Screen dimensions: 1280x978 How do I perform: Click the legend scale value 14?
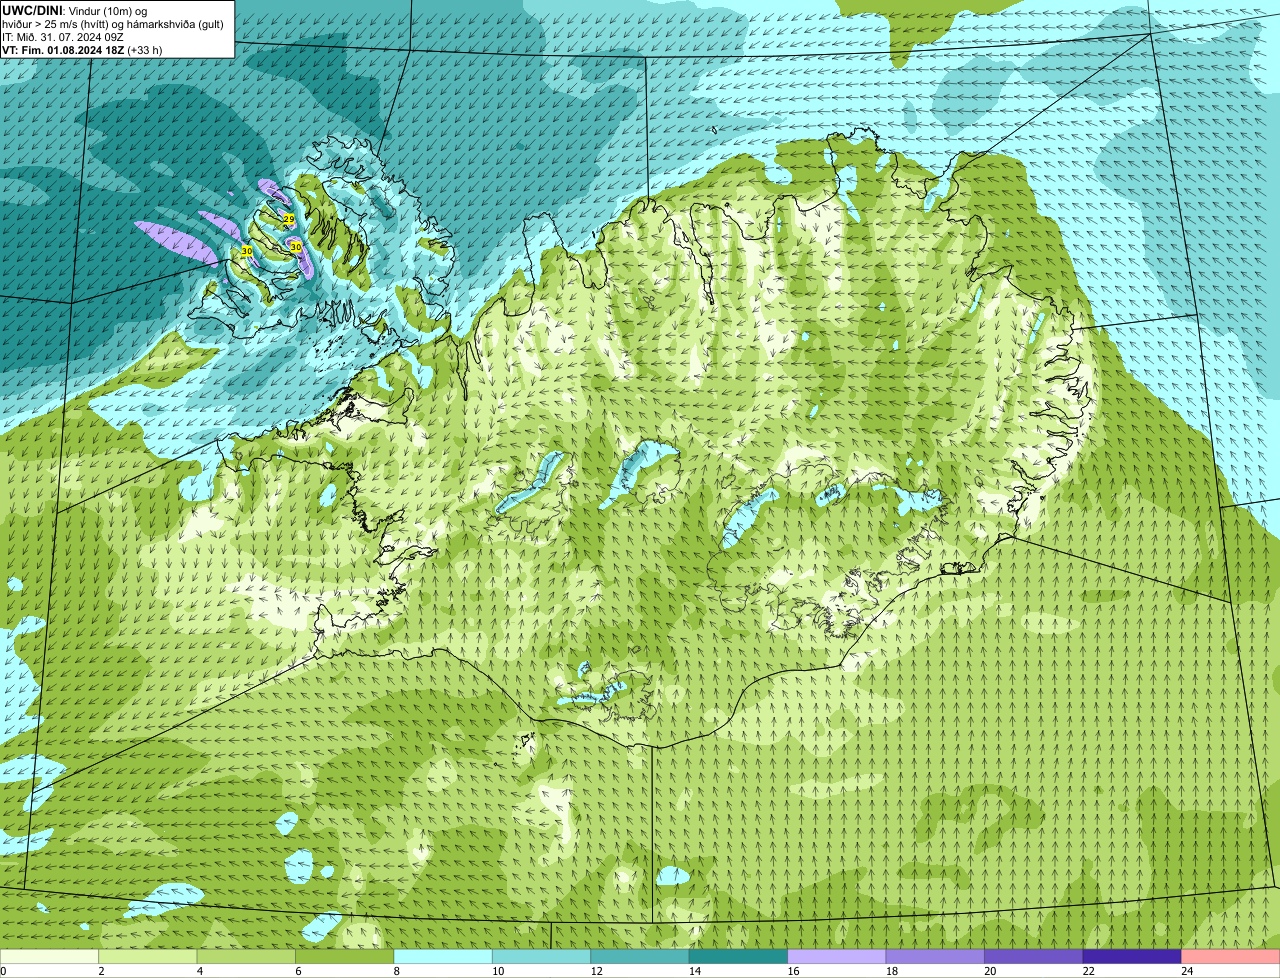tap(695, 971)
